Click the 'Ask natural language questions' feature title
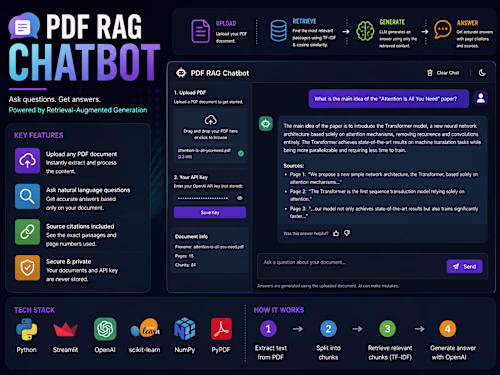The image size is (500, 375). coord(88,190)
